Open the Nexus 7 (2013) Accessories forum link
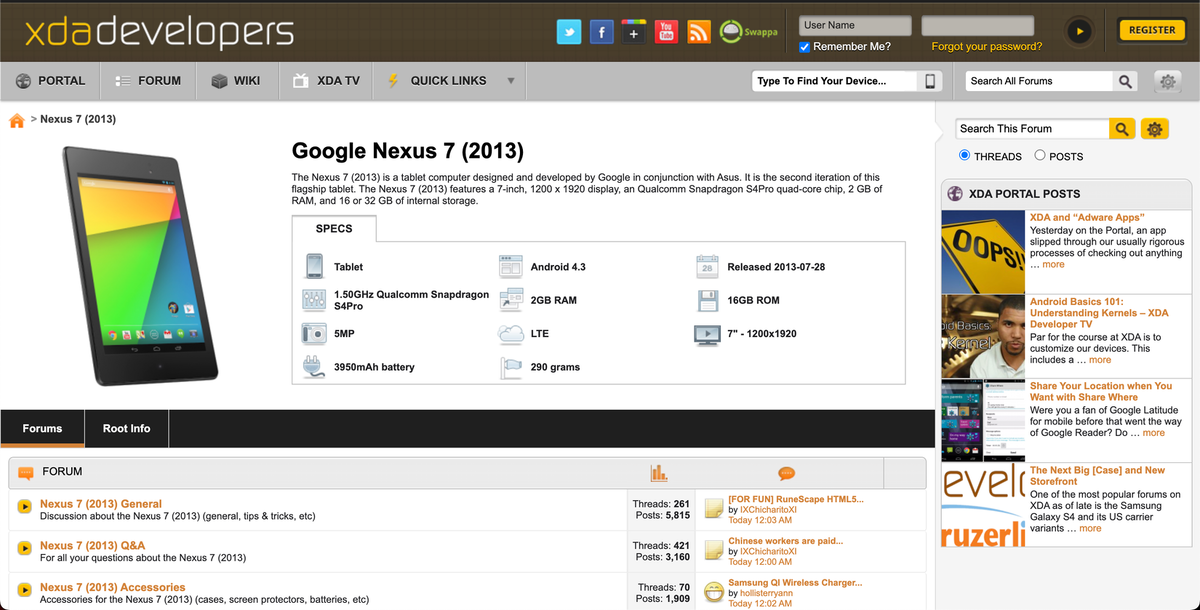 (112, 587)
